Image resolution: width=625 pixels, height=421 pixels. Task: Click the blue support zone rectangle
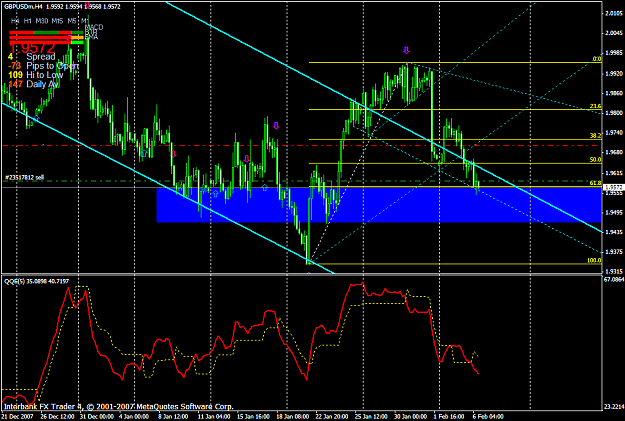click(x=379, y=205)
